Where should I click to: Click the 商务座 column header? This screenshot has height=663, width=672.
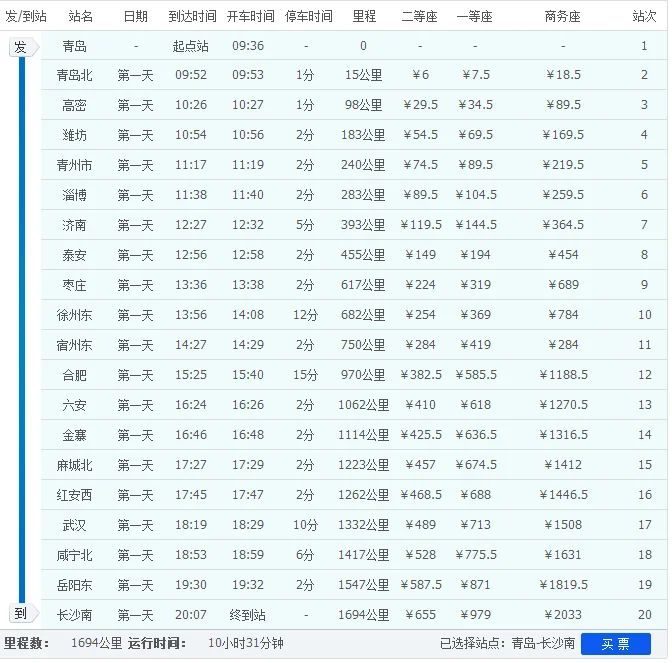click(562, 16)
